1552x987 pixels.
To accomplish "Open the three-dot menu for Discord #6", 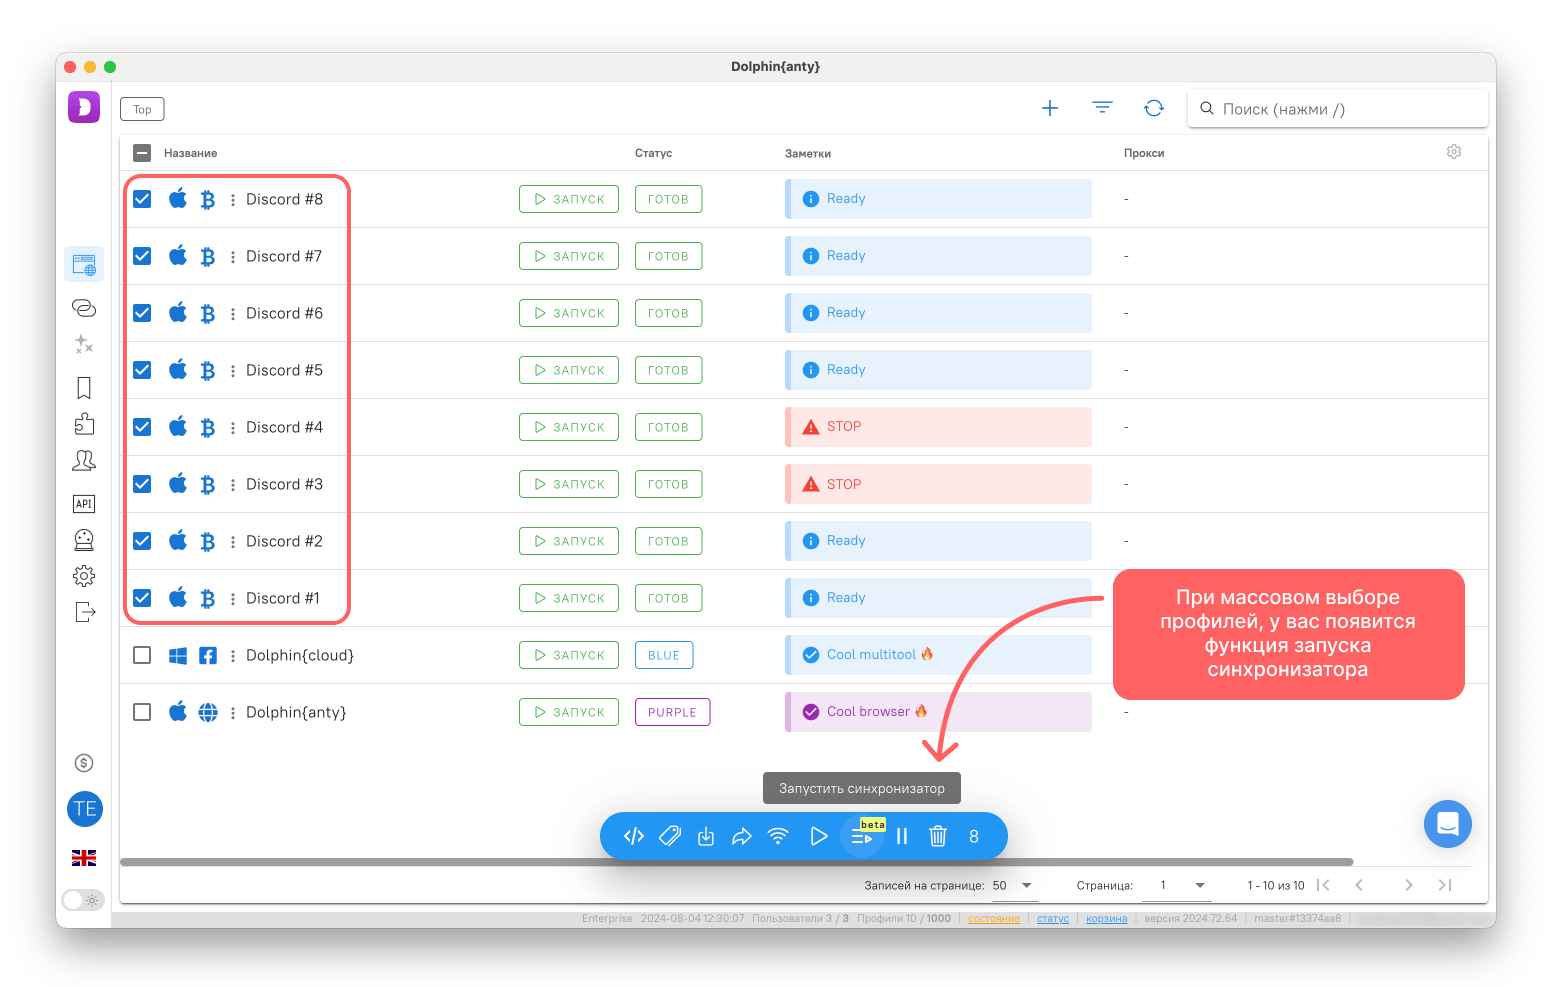I will (x=233, y=314).
